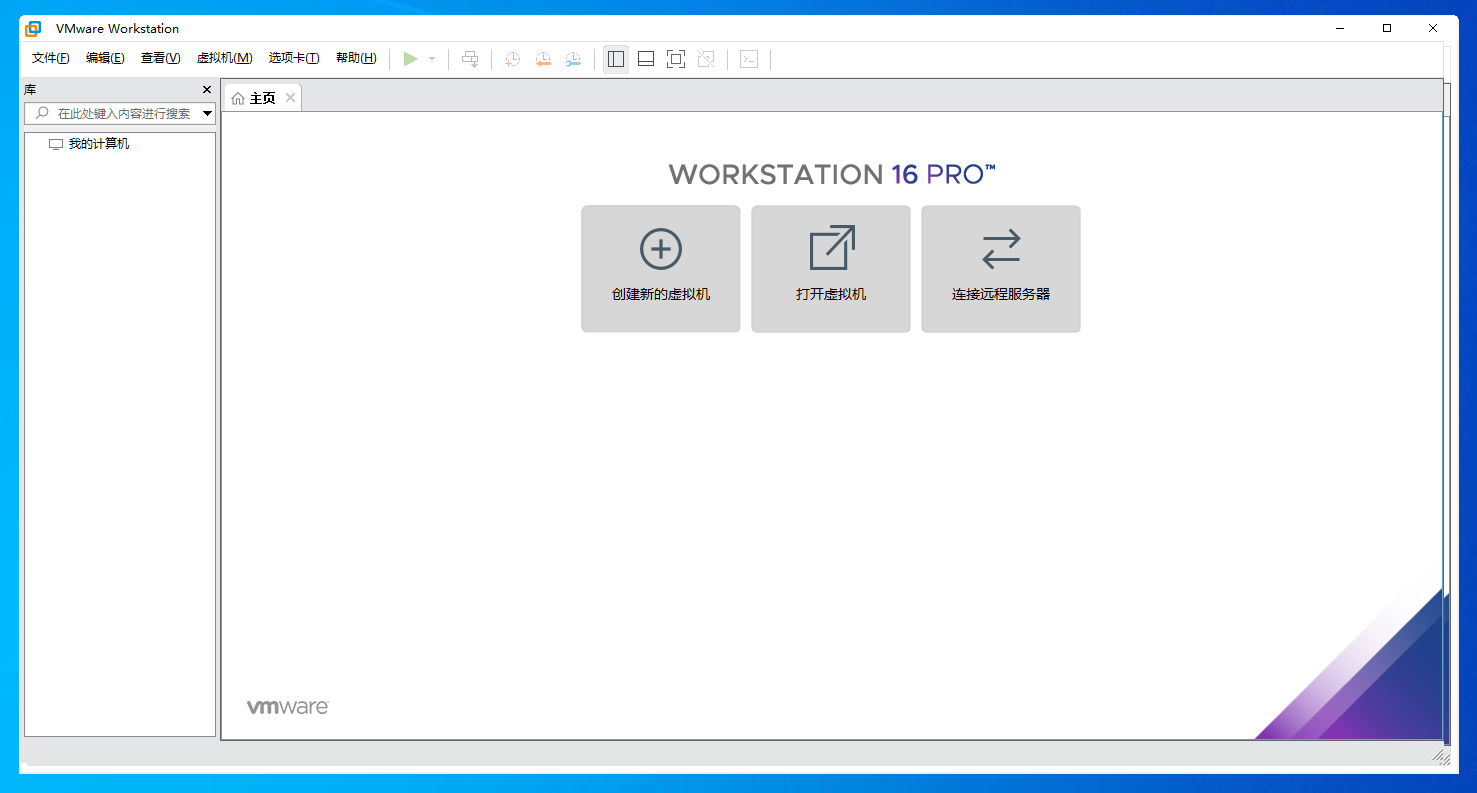Click the magnifier icon in library search
This screenshot has height=793, width=1477.
pyautogui.click(x=42, y=113)
